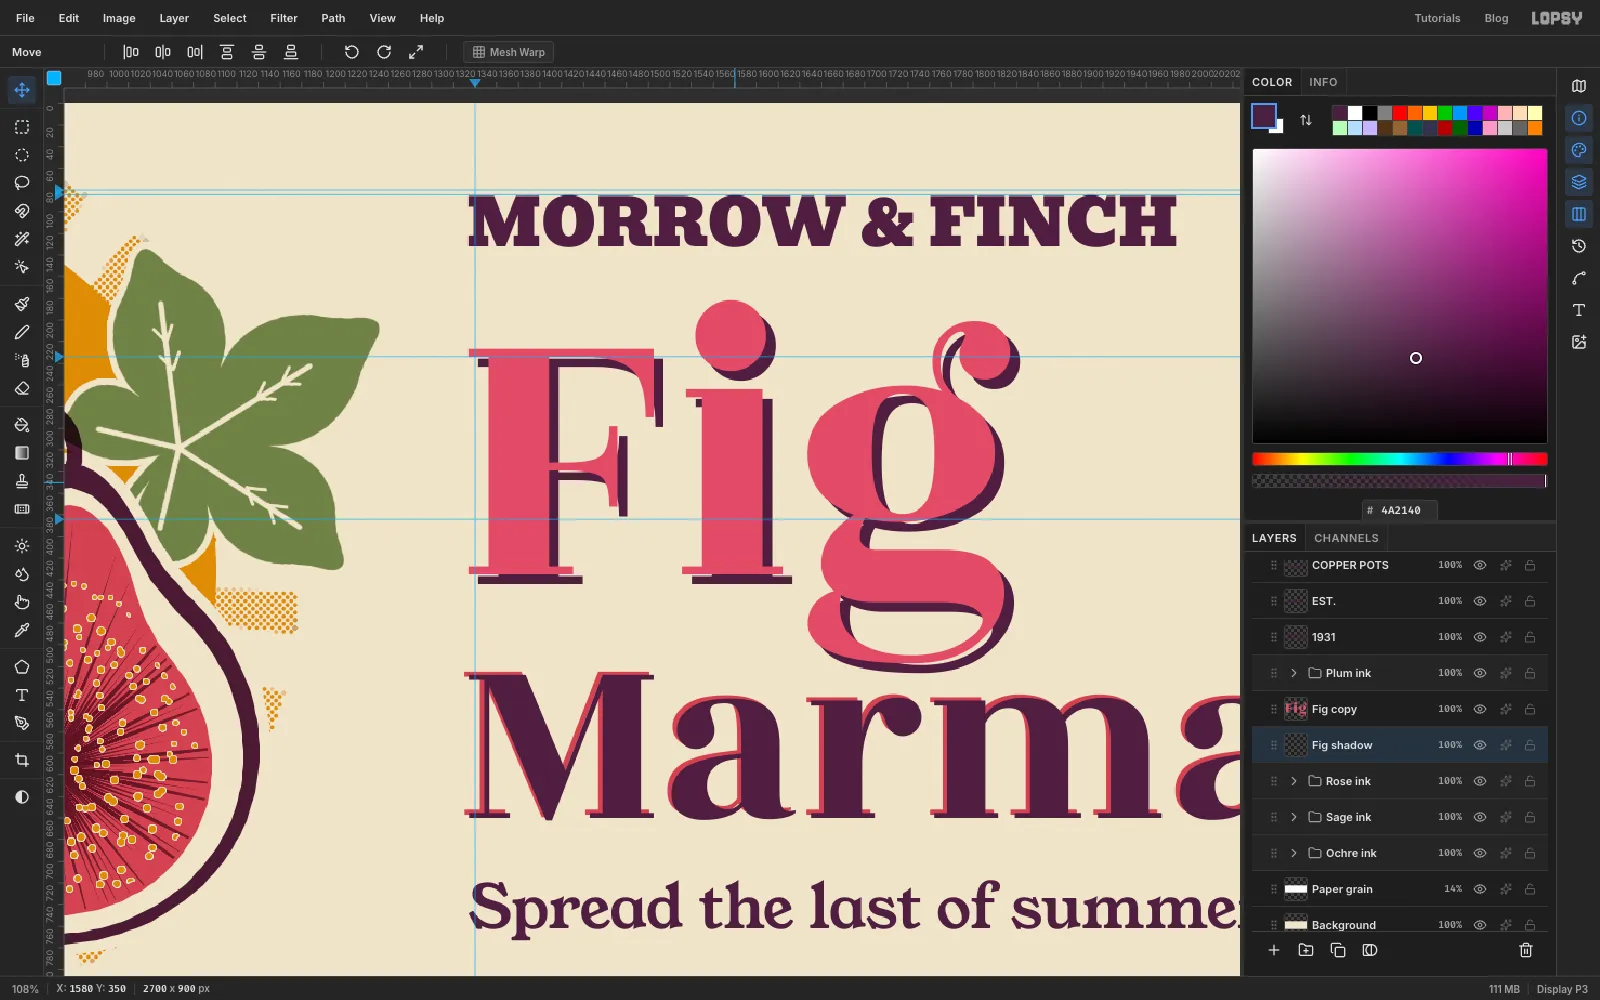Expand the Ochre ink group
Viewport: 1600px width, 1000px height.
[1294, 853]
